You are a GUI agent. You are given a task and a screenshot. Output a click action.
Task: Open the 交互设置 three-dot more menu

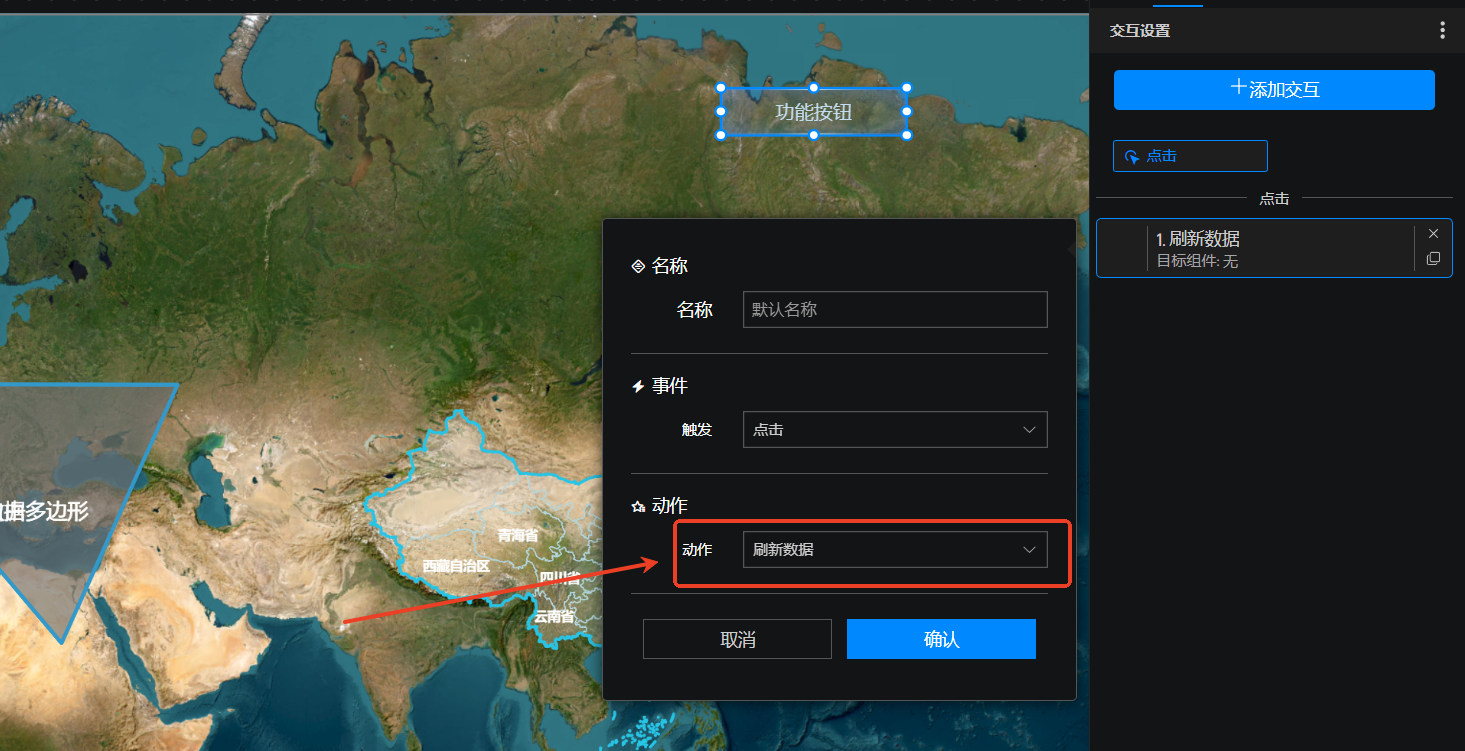click(x=1442, y=30)
